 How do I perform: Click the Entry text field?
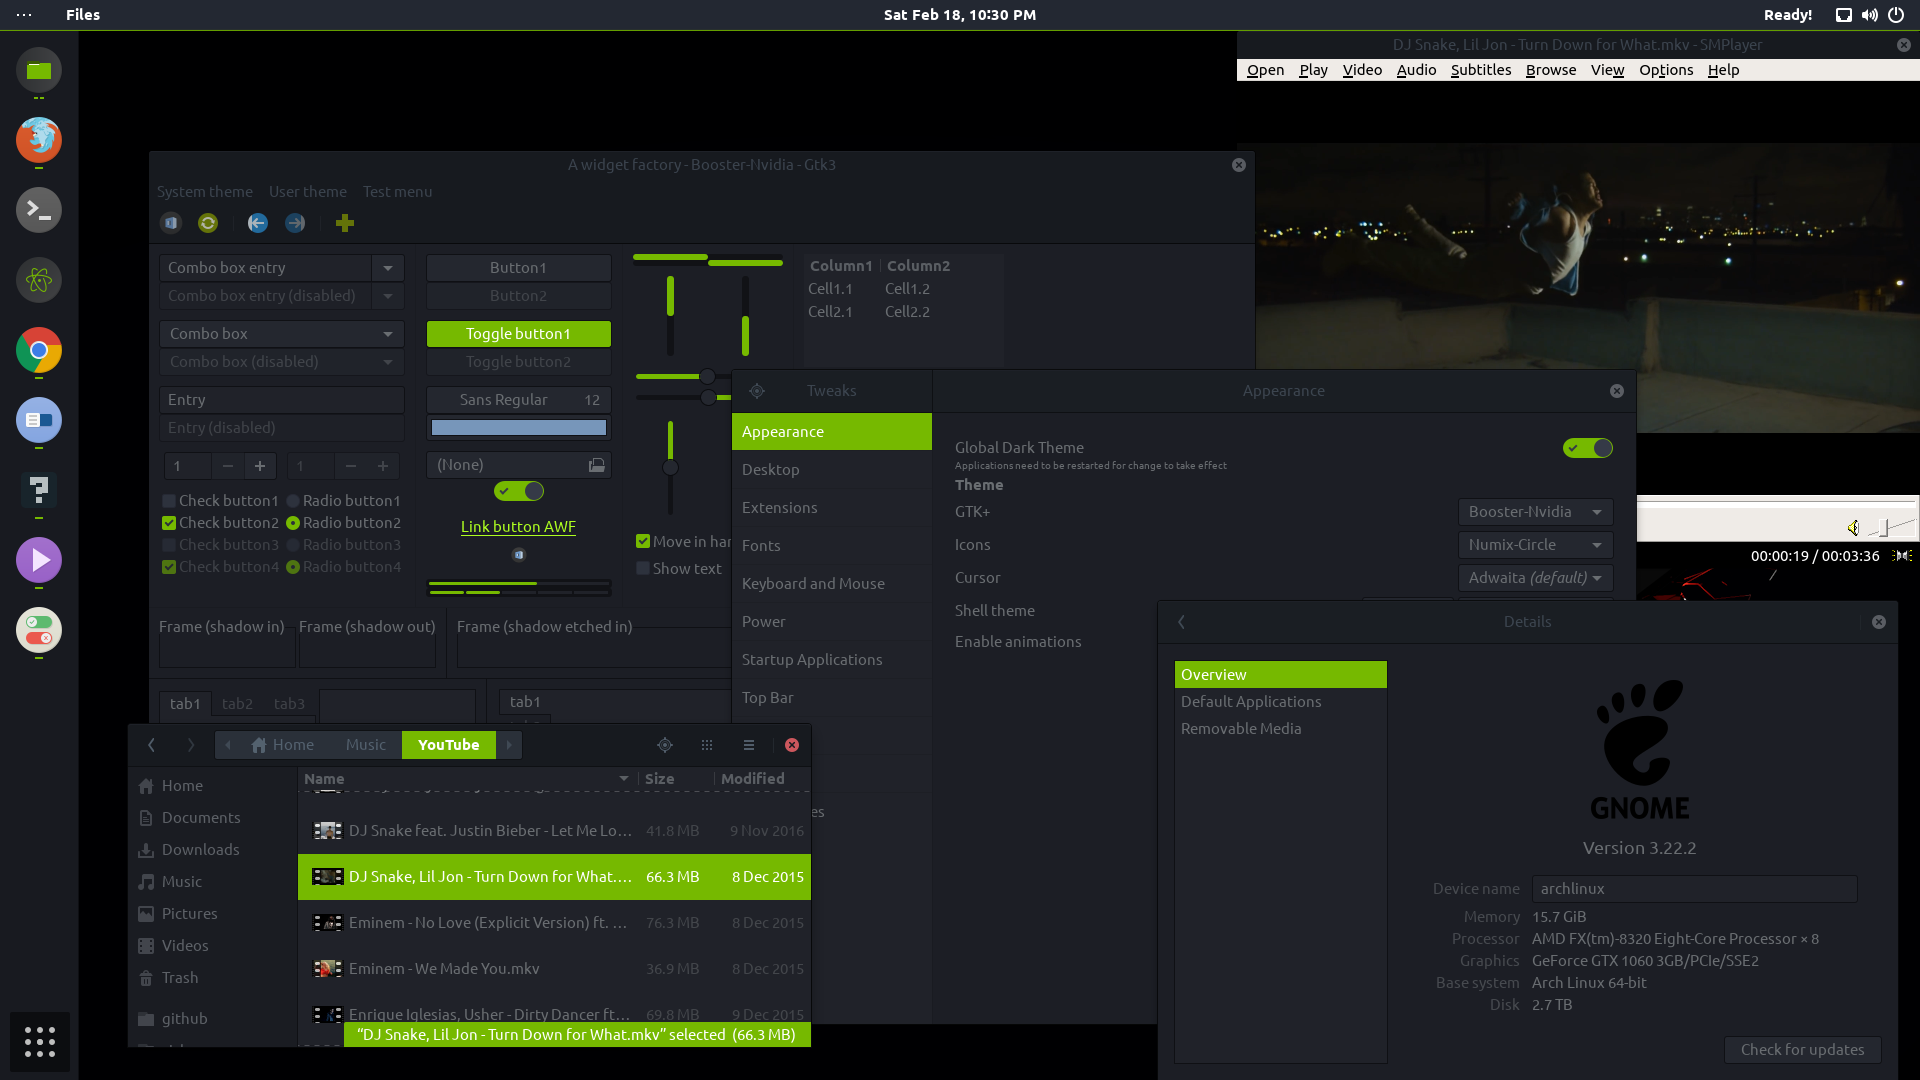[x=282, y=400]
